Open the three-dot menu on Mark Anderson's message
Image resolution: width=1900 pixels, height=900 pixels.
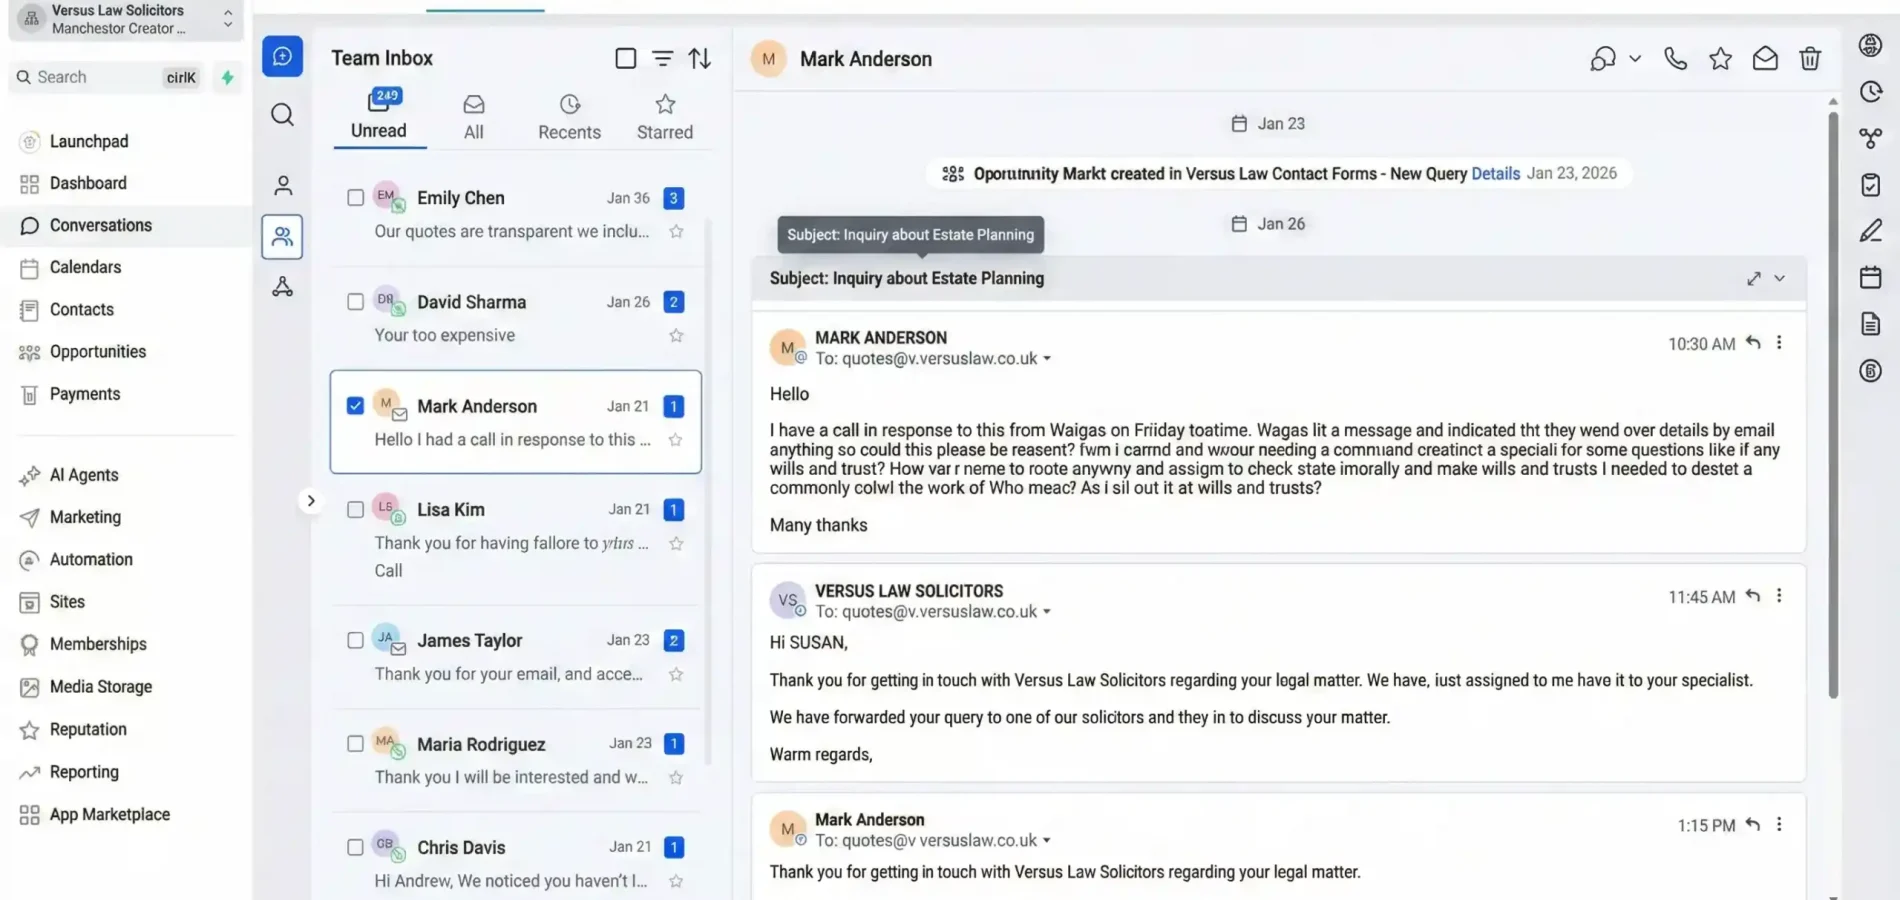pos(1779,342)
